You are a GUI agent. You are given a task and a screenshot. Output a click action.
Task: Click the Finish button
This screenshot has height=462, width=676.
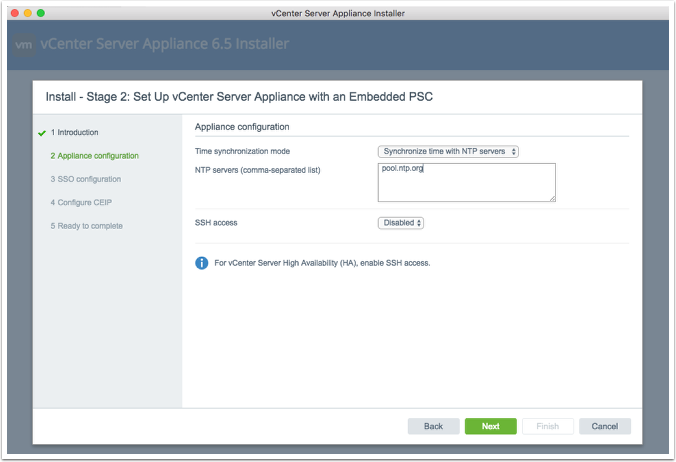(547, 426)
